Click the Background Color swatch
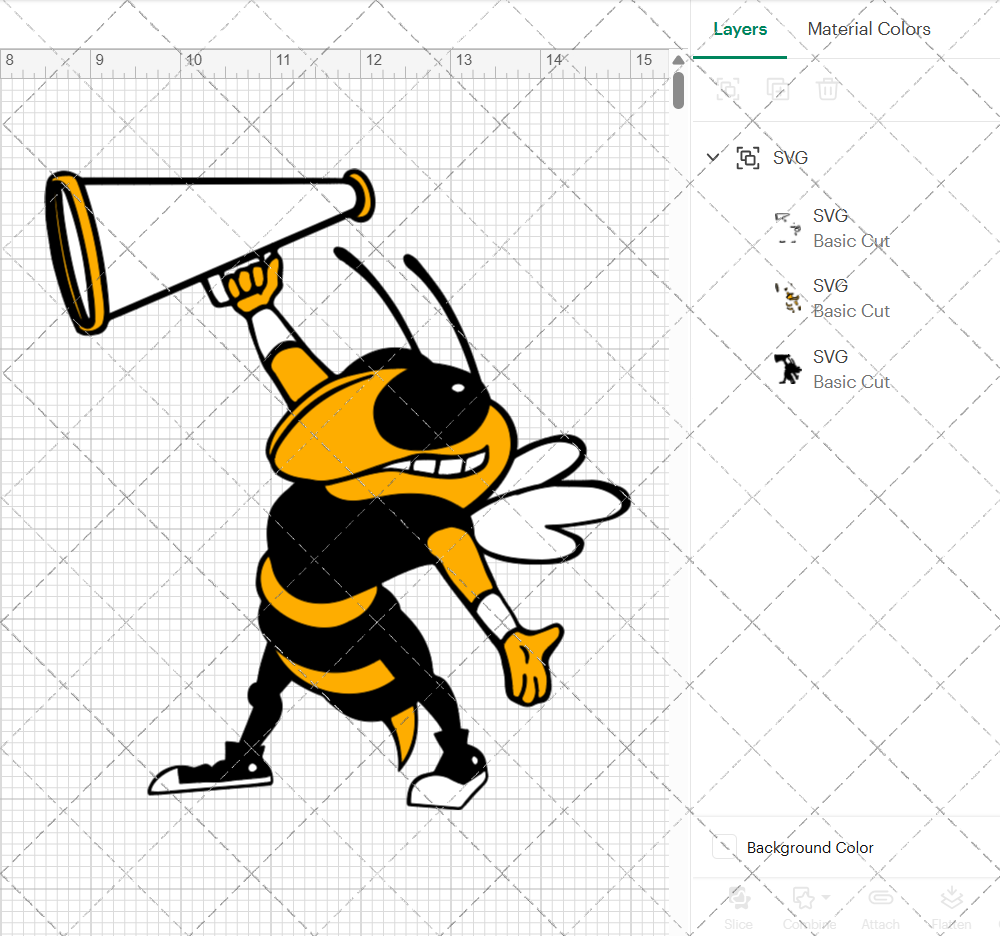 pyautogui.click(x=724, y=847)
